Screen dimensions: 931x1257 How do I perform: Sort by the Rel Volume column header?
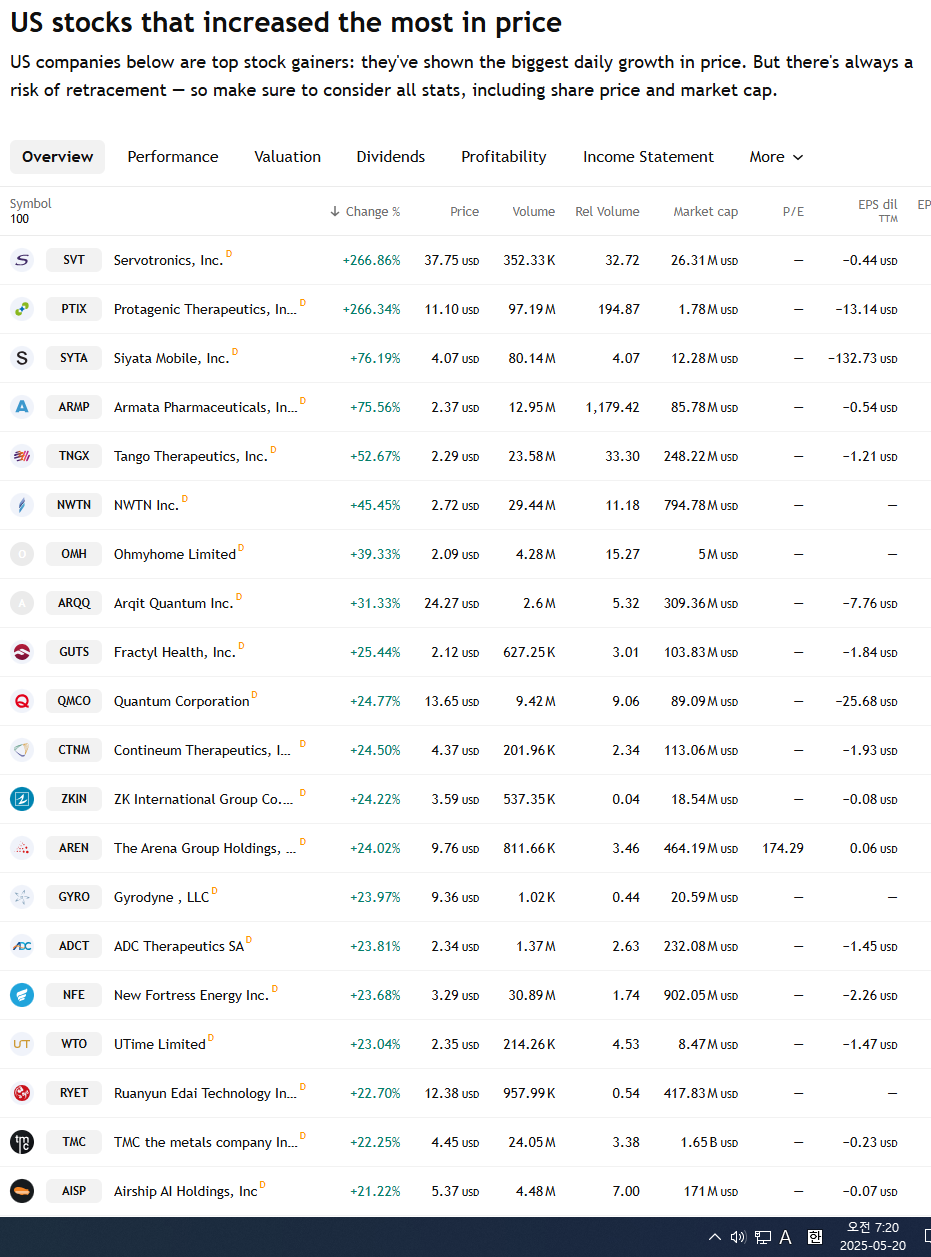click(607, 211)
